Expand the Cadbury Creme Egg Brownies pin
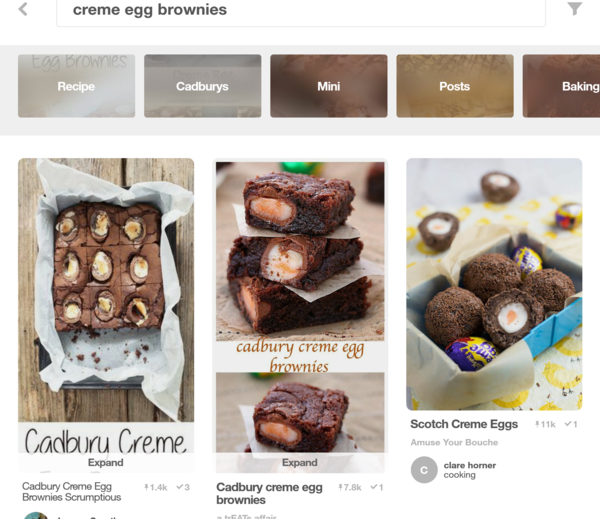 coord(106,462)
